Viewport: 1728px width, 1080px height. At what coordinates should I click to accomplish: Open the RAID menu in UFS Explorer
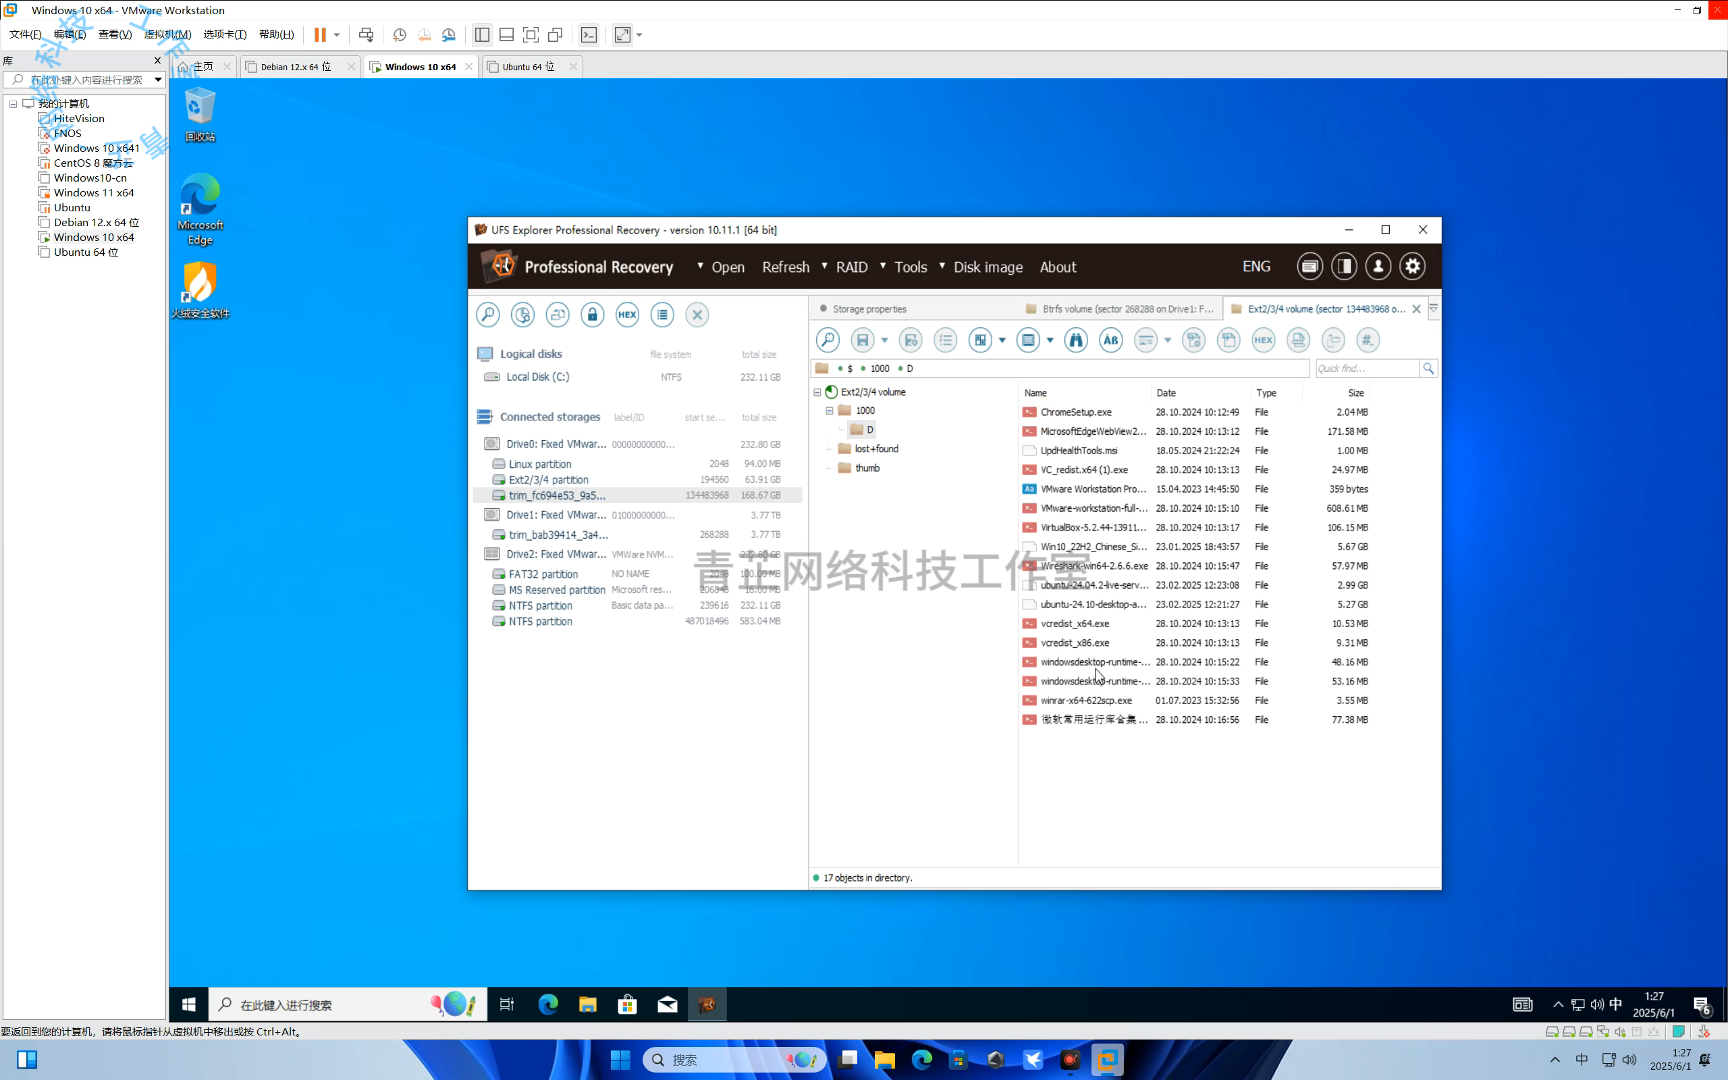click(x=852, y=267)
